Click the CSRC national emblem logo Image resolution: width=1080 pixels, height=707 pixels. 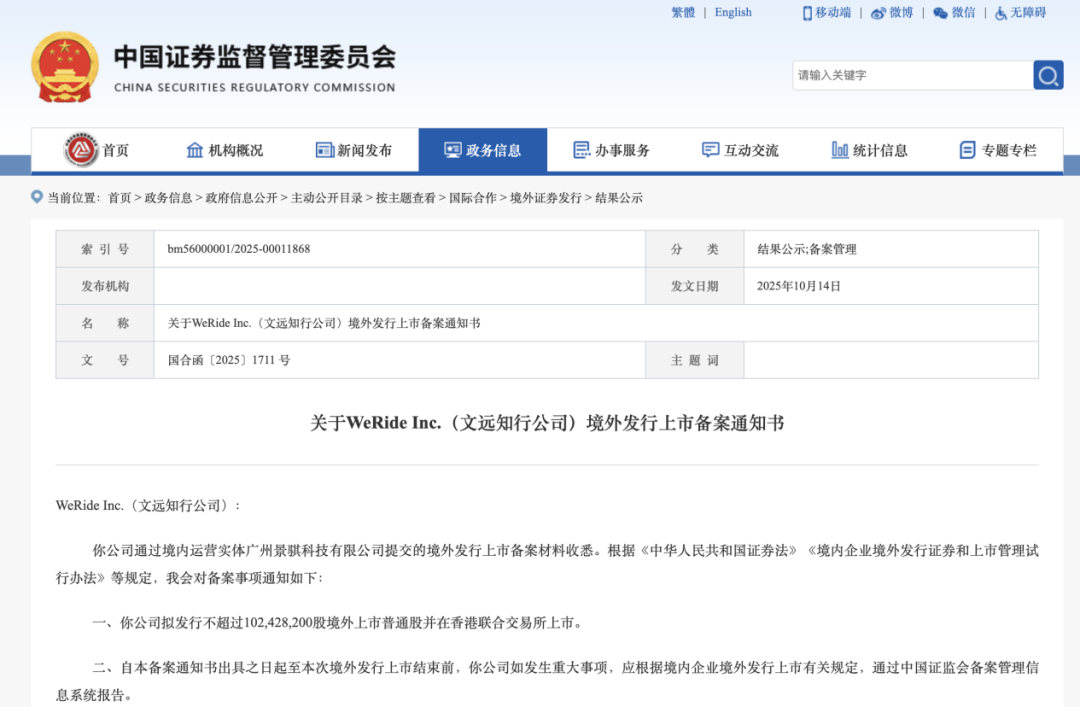pyautogui.click(x=65, y=67)
